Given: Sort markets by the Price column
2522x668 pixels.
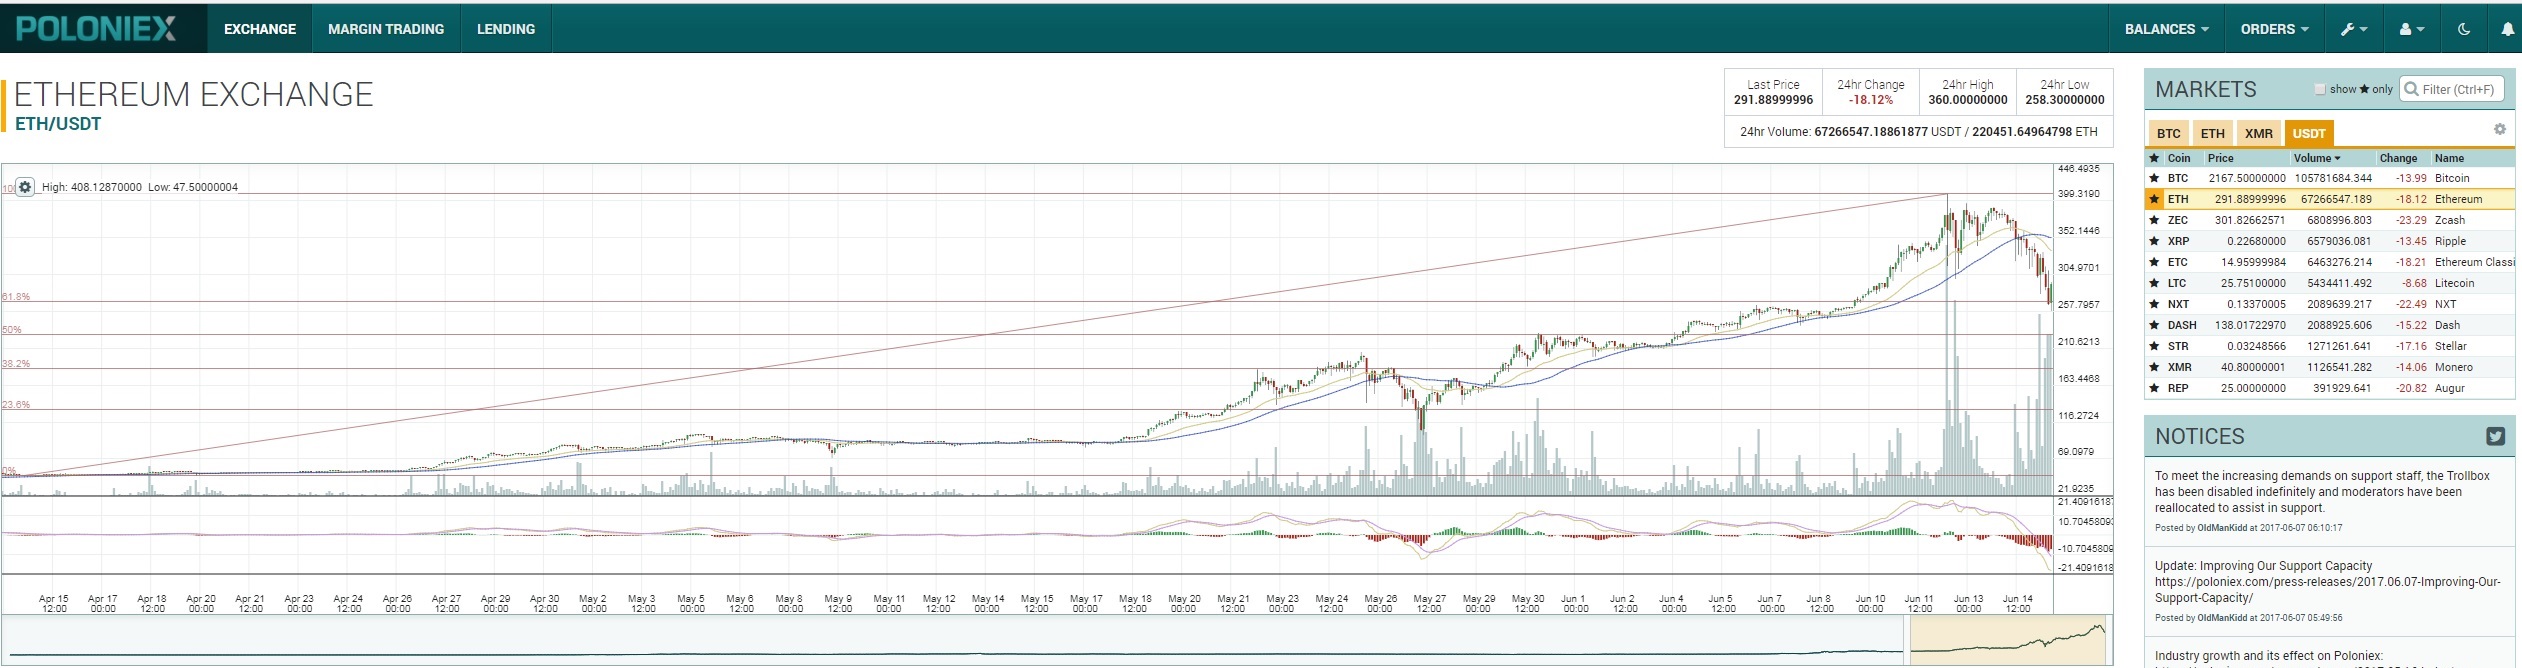Looking at the screenshot, I should click(2220, 158).
